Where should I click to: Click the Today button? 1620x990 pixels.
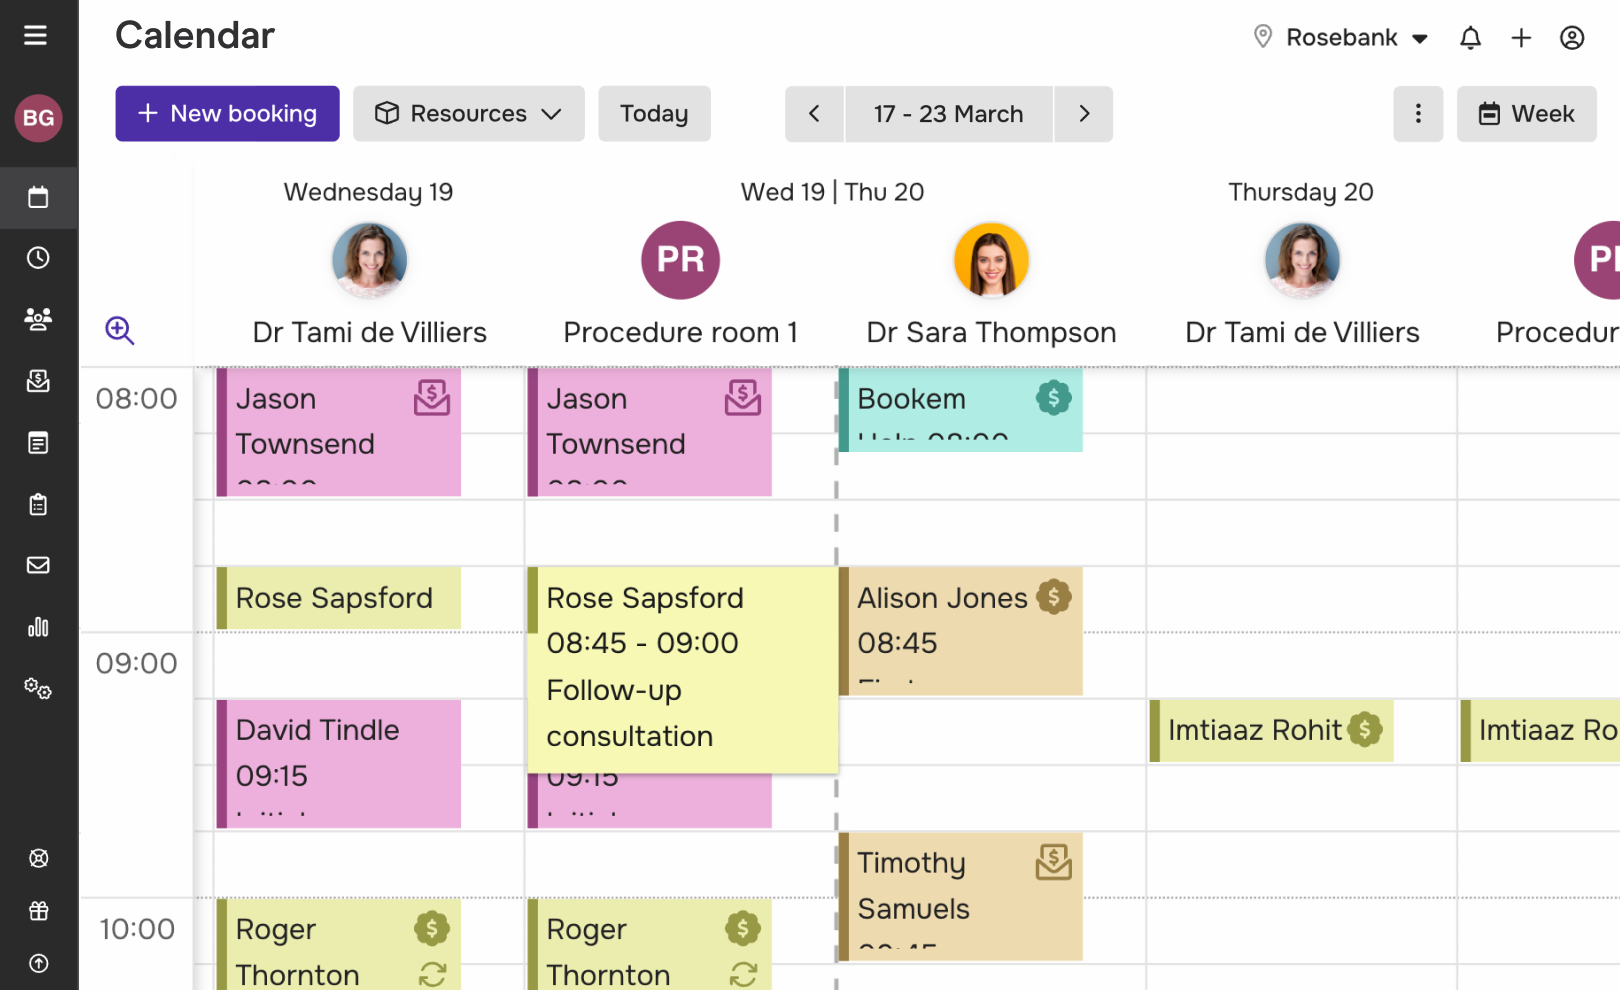(x=654, y=114)
